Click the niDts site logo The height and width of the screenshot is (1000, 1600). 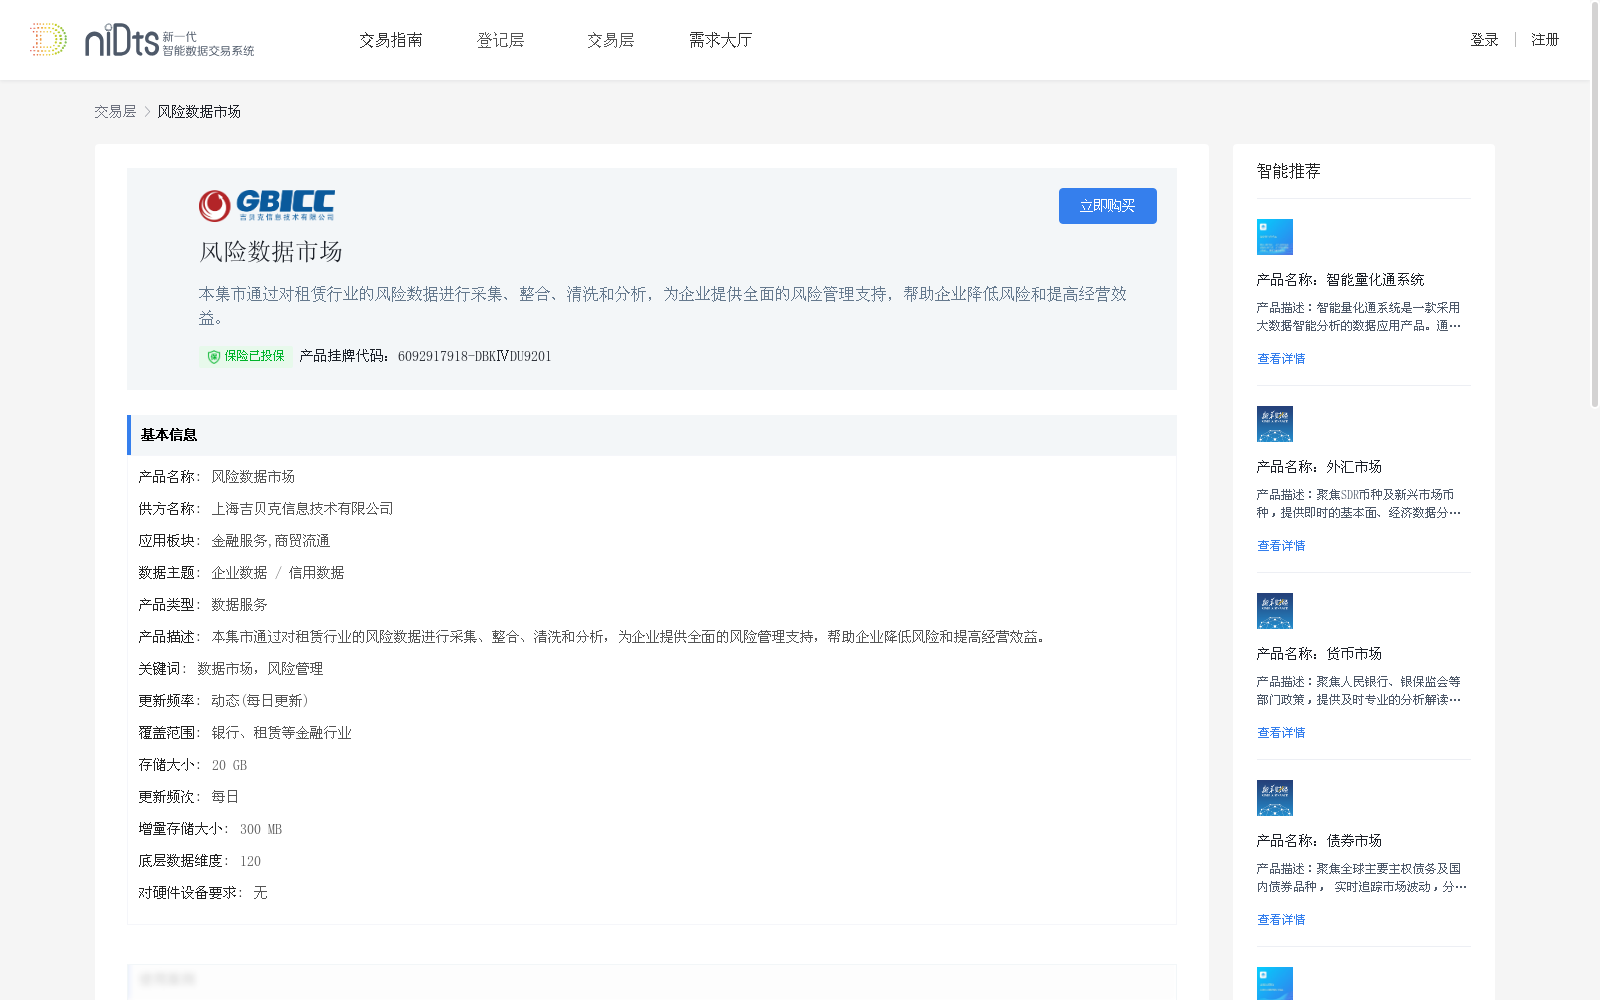coord(142,40)
